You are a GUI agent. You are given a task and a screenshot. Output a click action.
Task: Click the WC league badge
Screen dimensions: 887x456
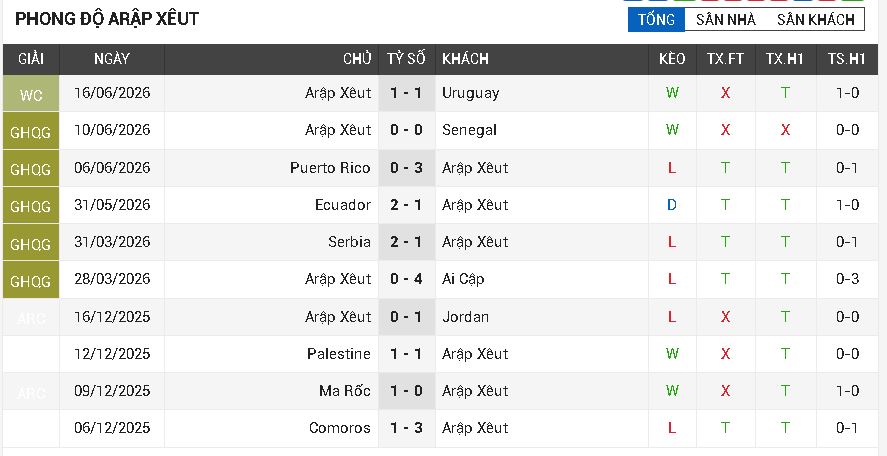point(31,94)
